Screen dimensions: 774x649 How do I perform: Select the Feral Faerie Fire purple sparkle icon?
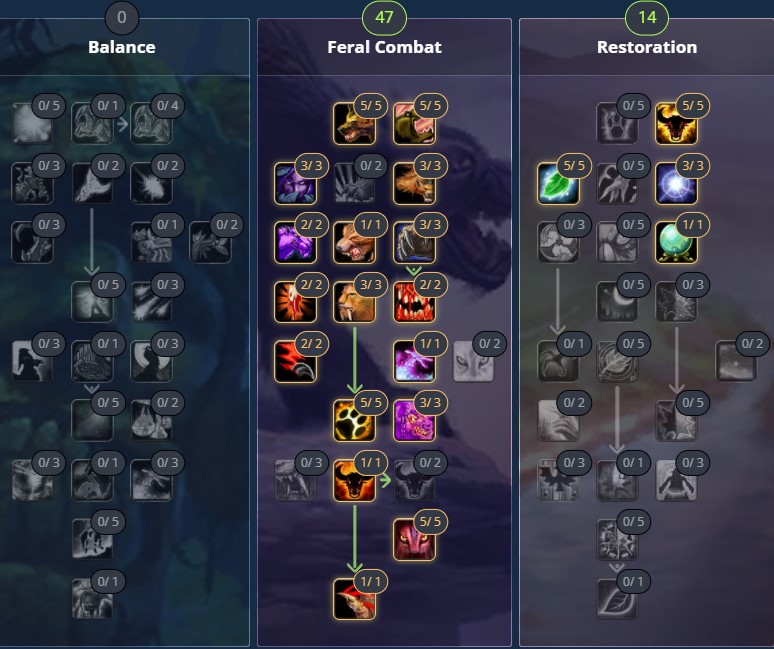(x=414, y=361)
